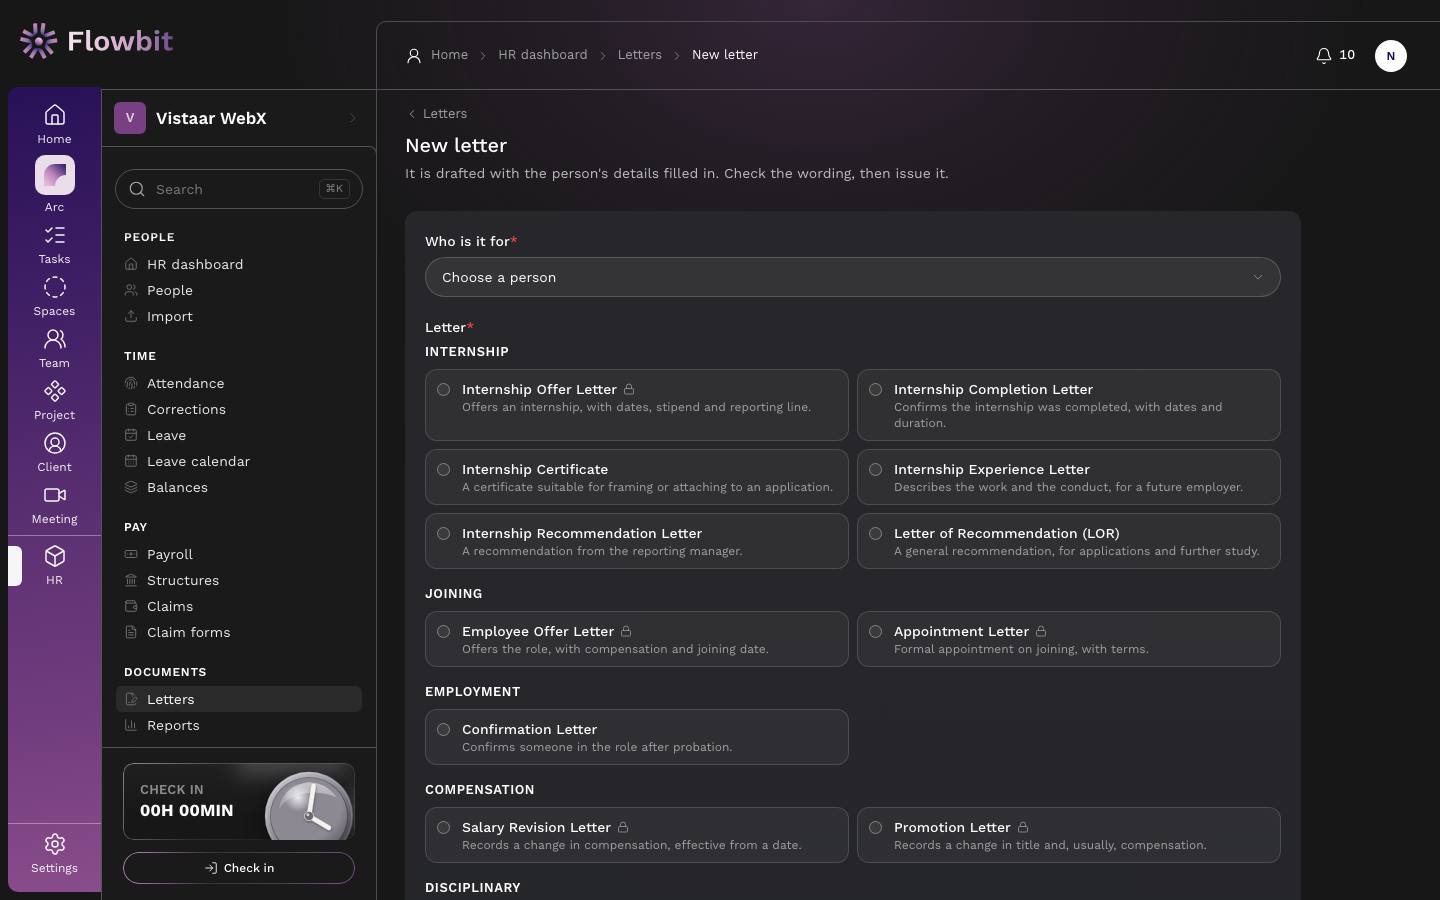The height and width of the screenshot is (900, 1440).
Task: Click the Home breadcrumb
Action: (449, 55)
